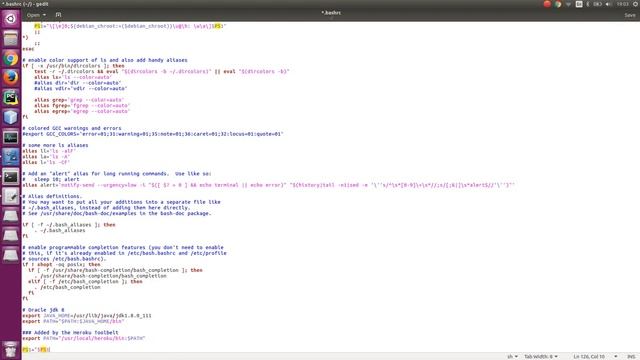640x360 pixels.
Task: Save the .bashrc file
Action: coord(630,15)
